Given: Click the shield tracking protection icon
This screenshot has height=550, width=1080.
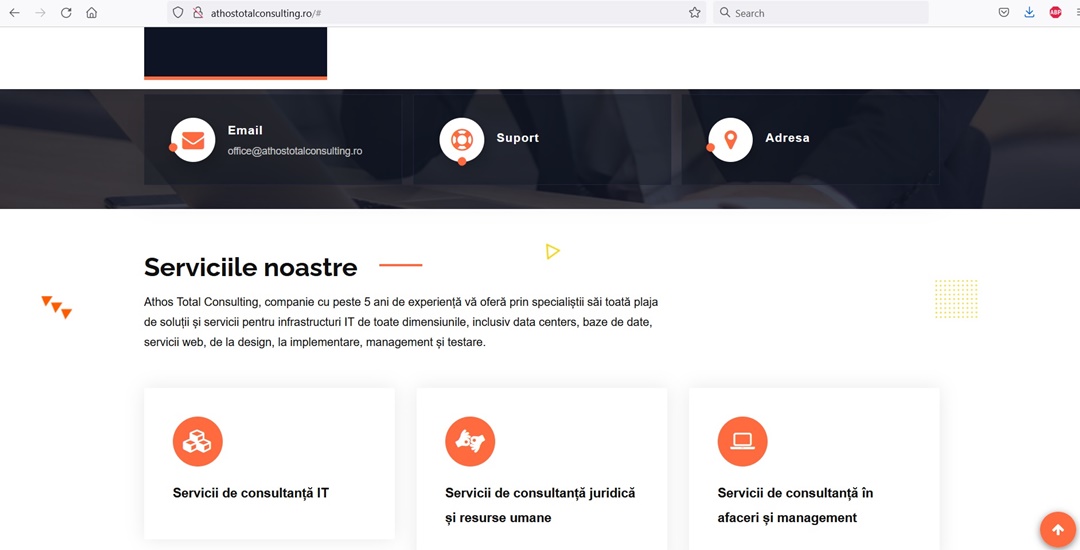Looking at the screenshot, I should pos(178,12).
